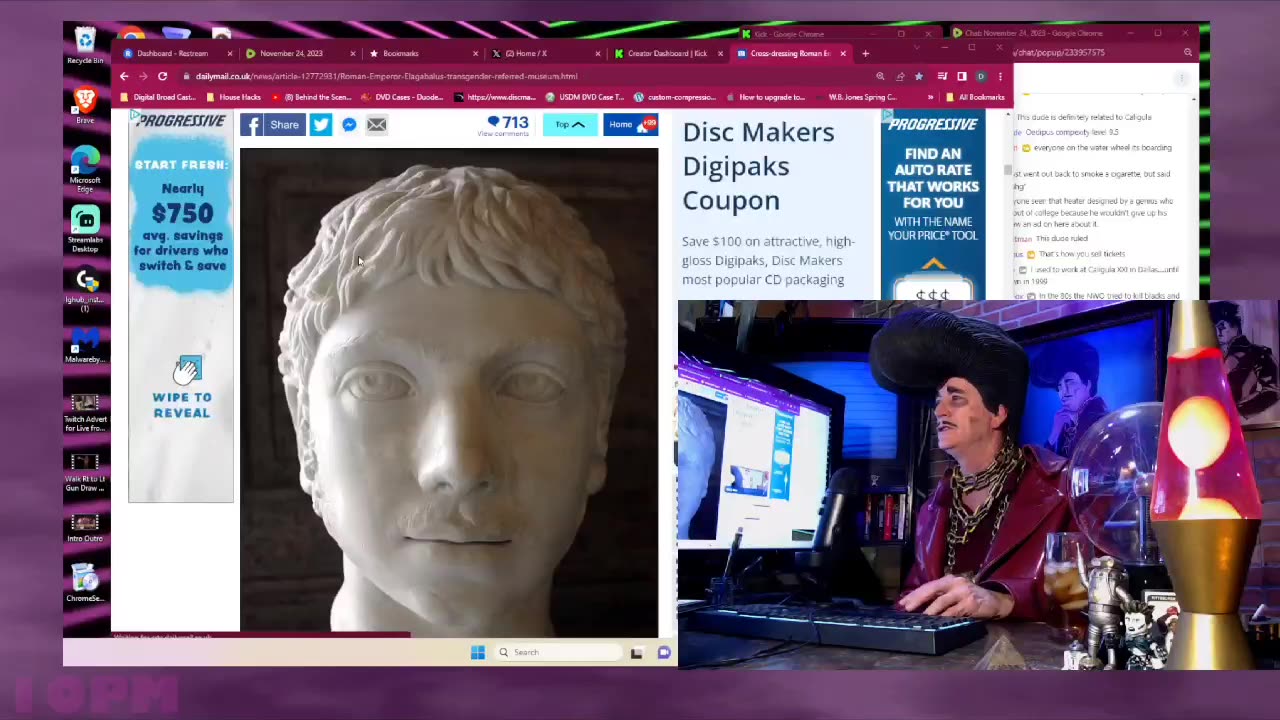This screenshot has width=1280, height=720.
Task: Open House Hacks bookmark folder
Action: (x=233, y=97)
